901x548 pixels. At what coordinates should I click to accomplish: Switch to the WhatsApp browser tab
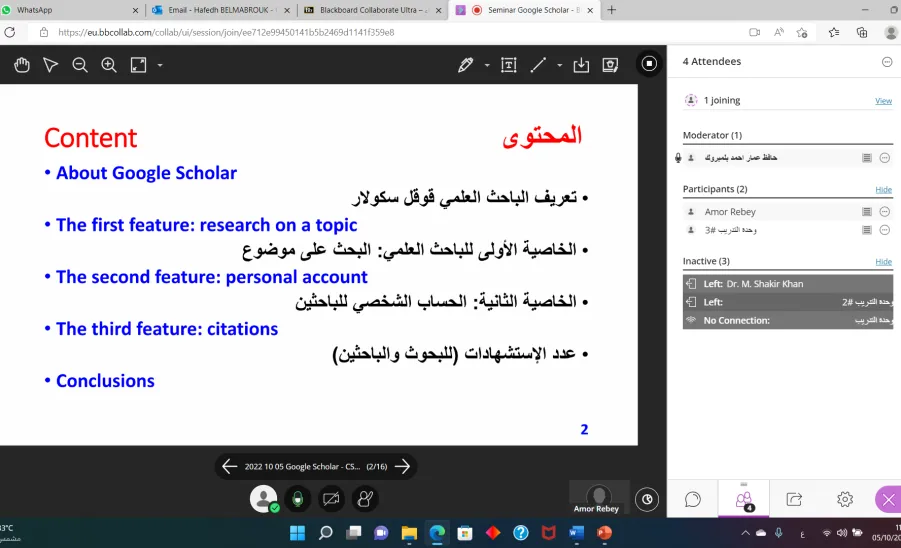point(71,10)
